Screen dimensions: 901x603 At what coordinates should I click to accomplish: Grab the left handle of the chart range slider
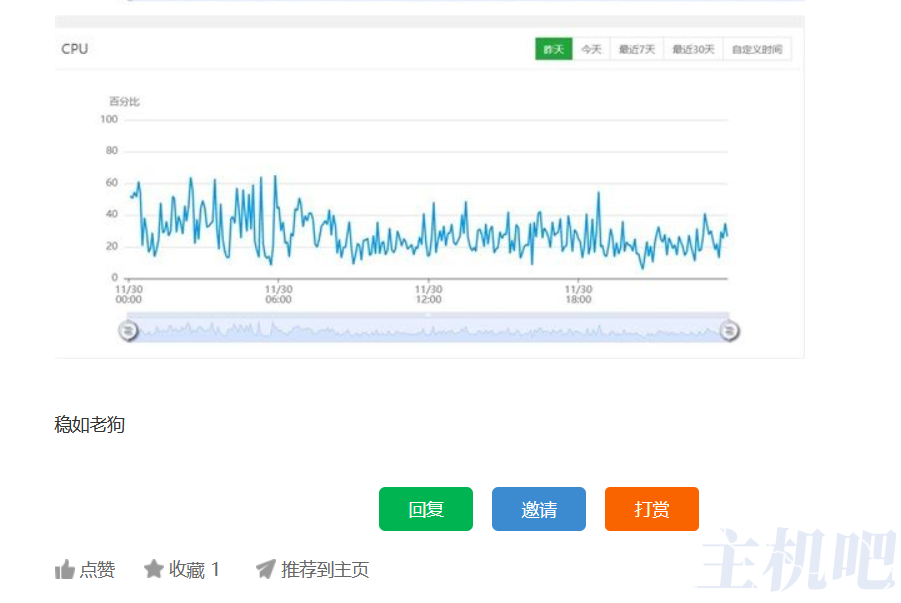coord(128,331)
